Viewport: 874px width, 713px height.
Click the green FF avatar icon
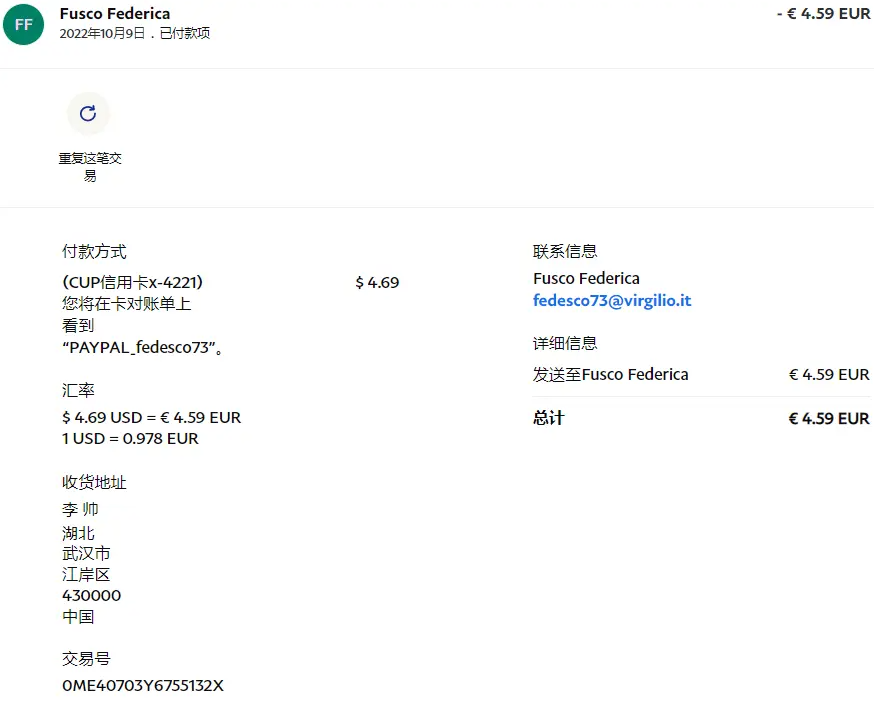tap(23, 24)
